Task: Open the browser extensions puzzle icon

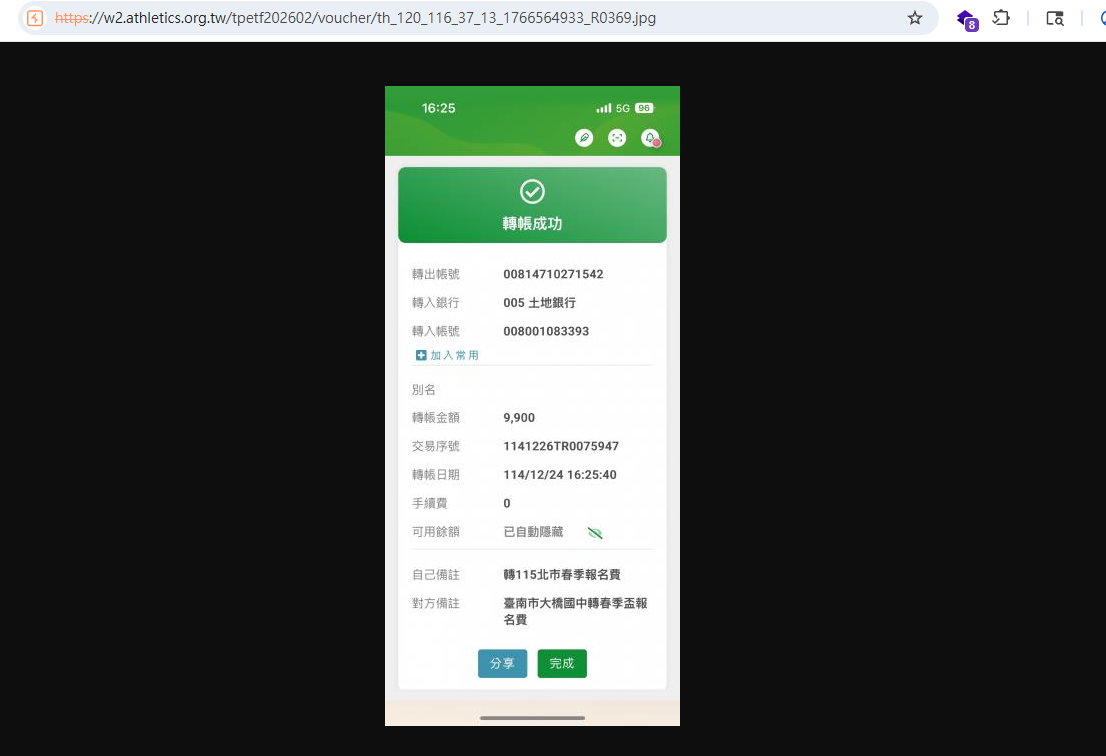Action: click(1001, 18)
